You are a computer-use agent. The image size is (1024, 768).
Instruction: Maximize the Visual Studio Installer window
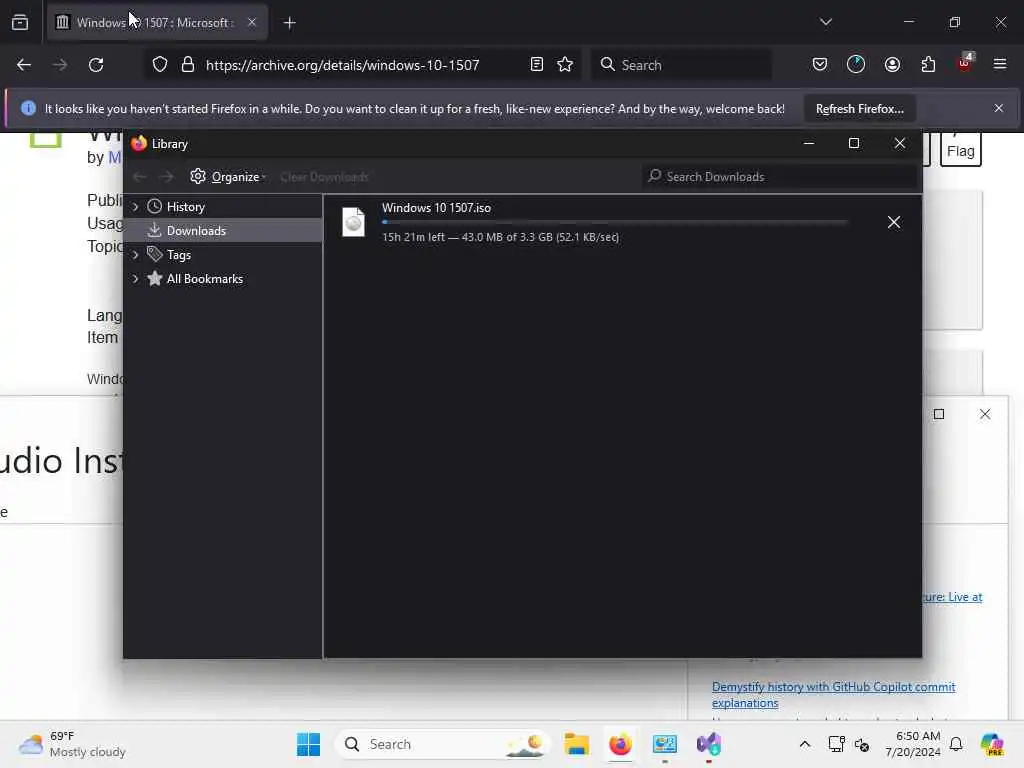click(939, 414)
